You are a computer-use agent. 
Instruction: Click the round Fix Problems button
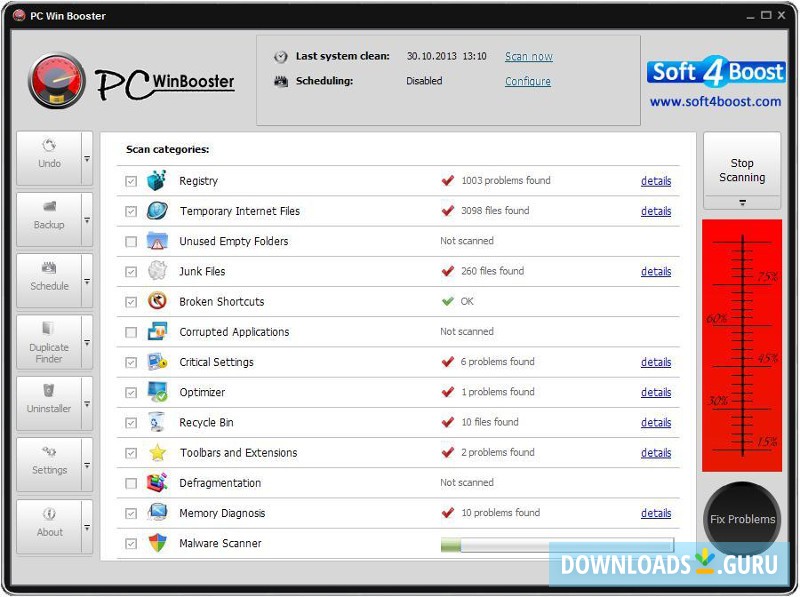click(742, 519)
